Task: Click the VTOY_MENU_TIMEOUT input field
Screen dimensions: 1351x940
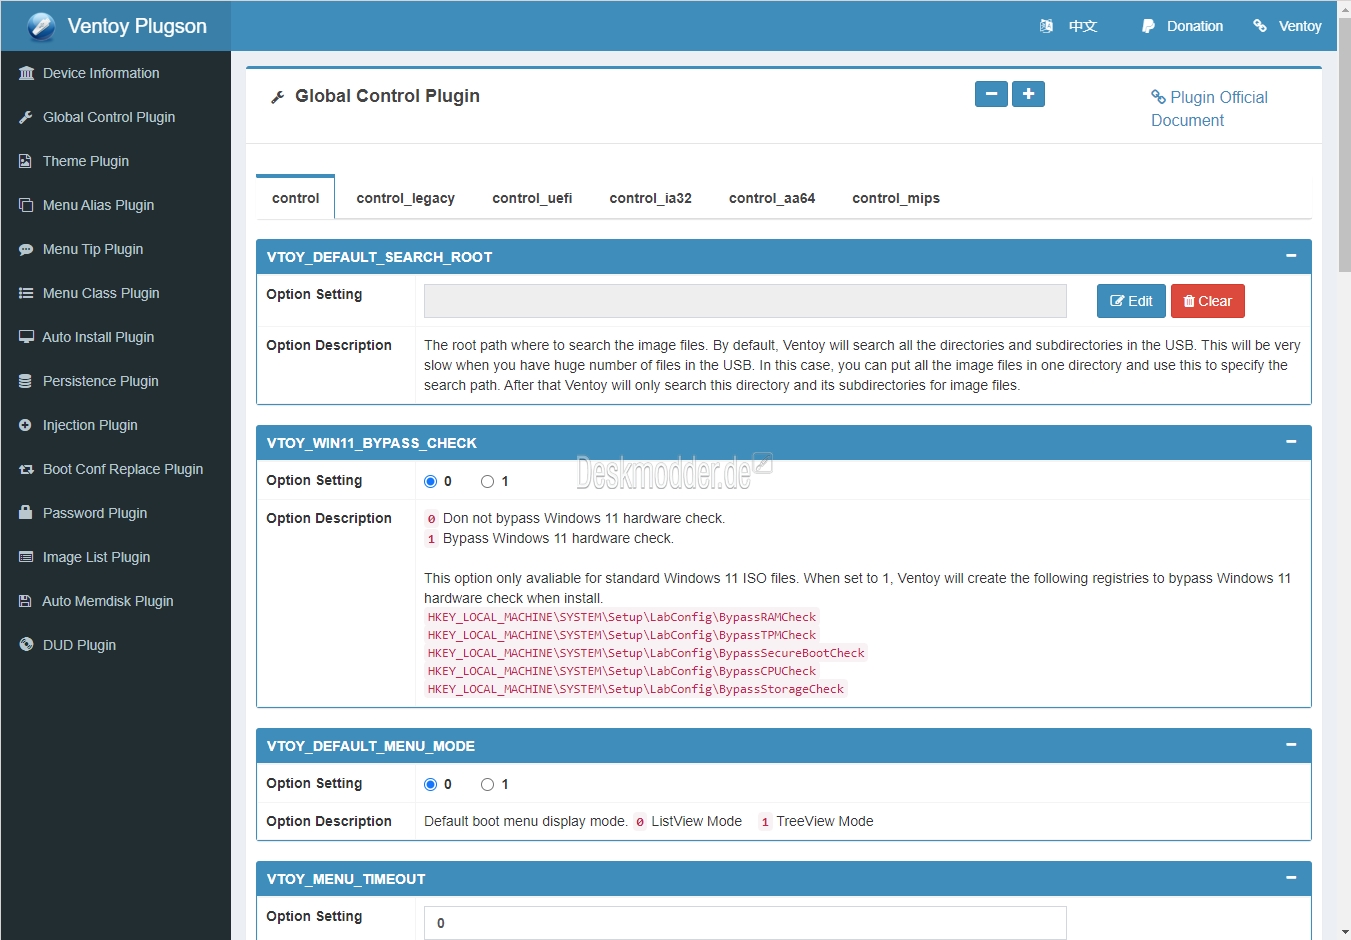Action: (x=745, y=922)
